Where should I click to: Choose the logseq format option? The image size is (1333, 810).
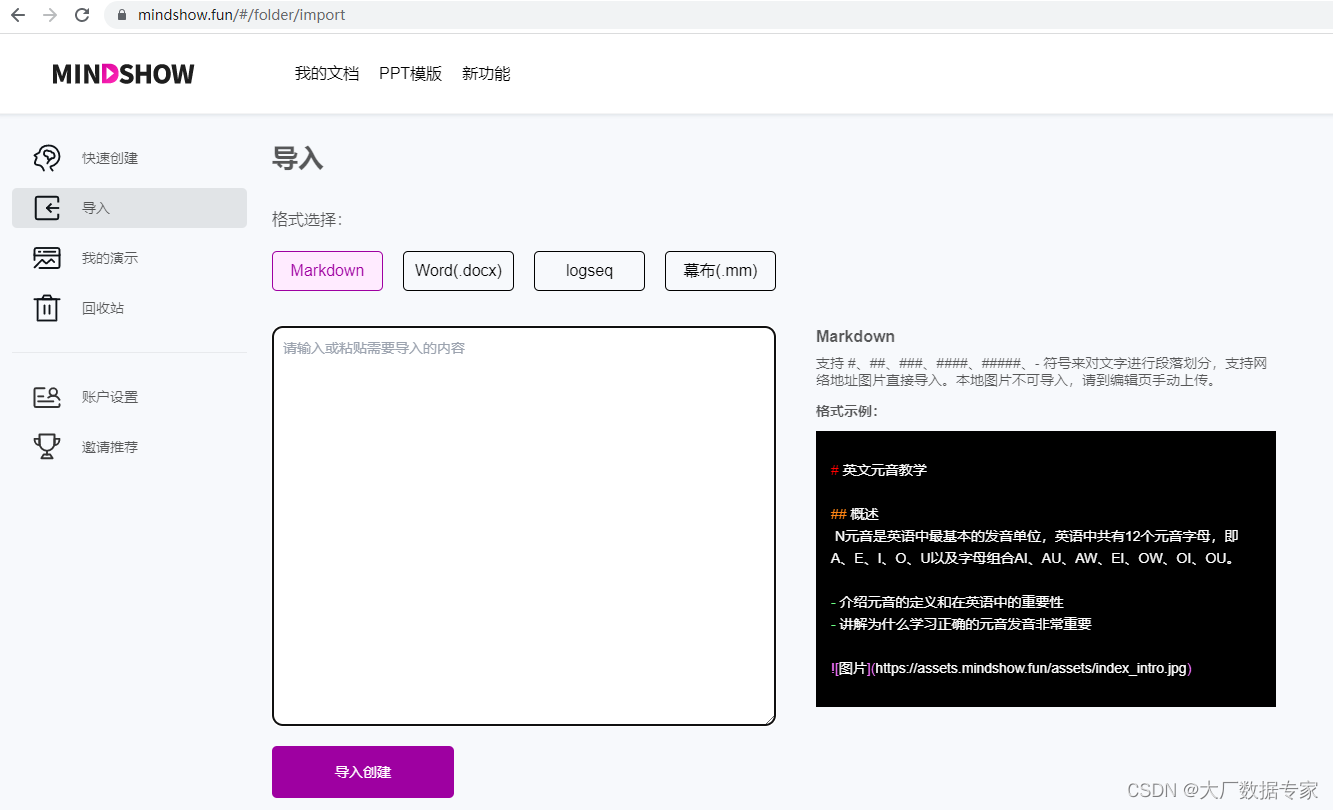[589, 271]
